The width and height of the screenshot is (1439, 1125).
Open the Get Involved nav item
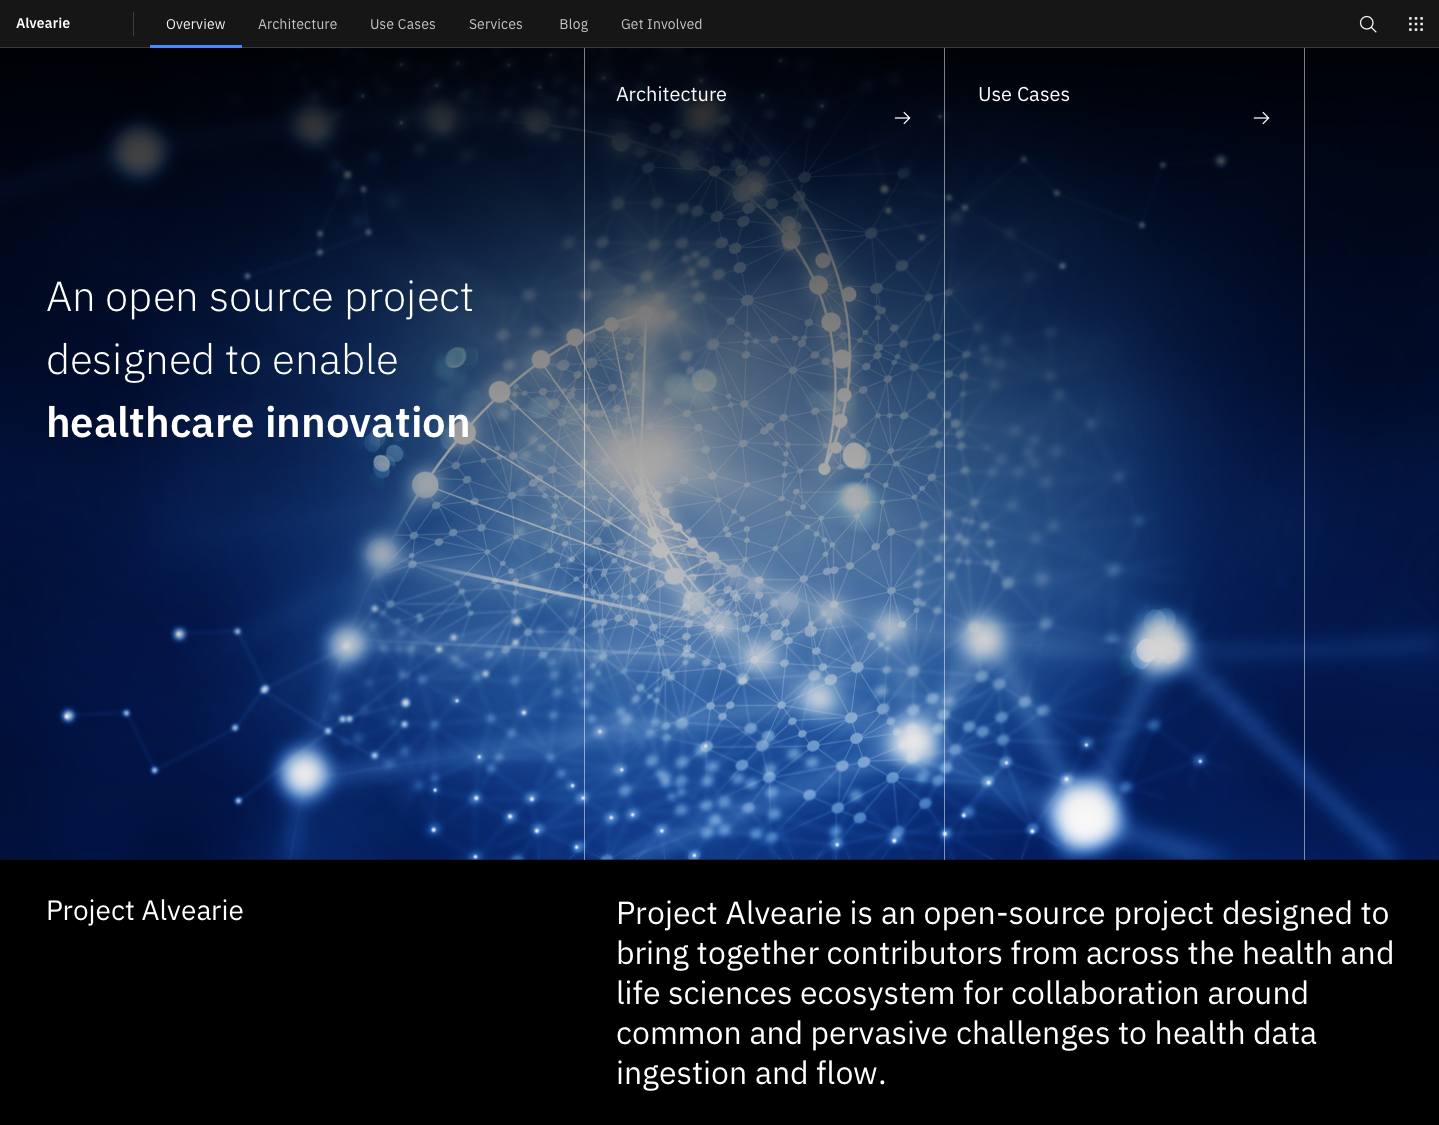click(661, 24)
